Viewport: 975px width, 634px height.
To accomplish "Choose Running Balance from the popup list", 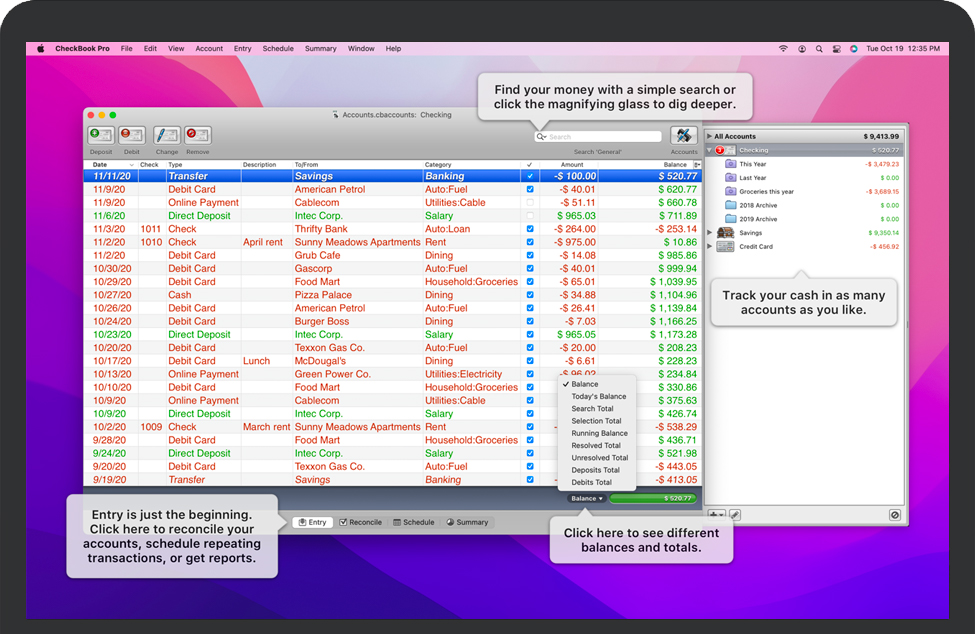I will (x=599, y=433).
